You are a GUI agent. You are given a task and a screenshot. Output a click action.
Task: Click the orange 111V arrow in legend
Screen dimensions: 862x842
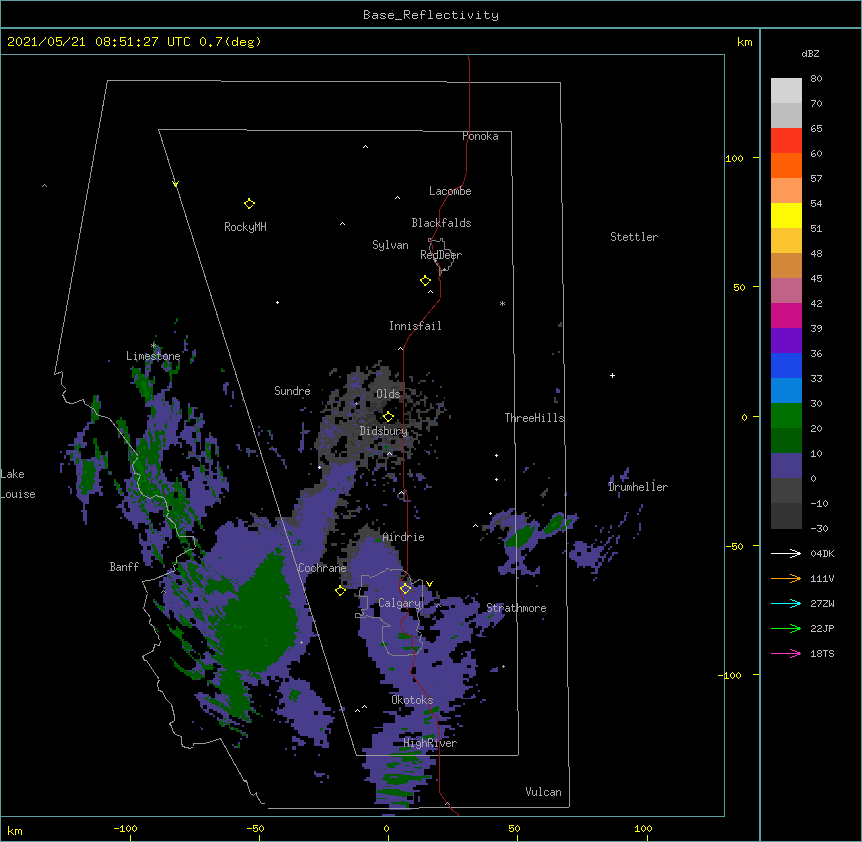pyautogui.click(x=786, y=578)
